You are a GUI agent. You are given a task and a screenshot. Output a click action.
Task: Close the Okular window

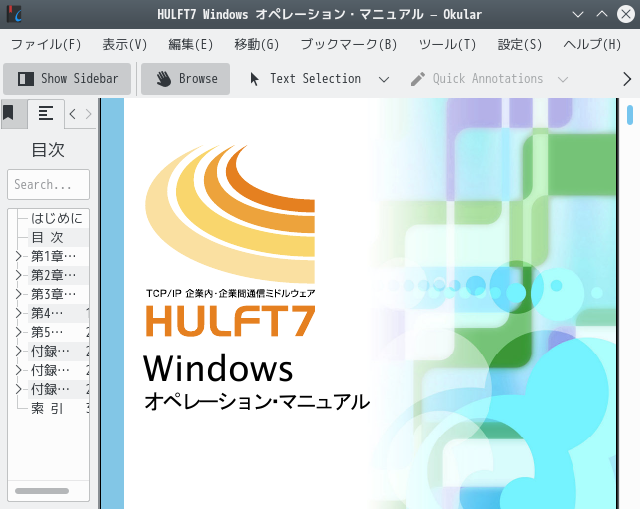(626, 14)
